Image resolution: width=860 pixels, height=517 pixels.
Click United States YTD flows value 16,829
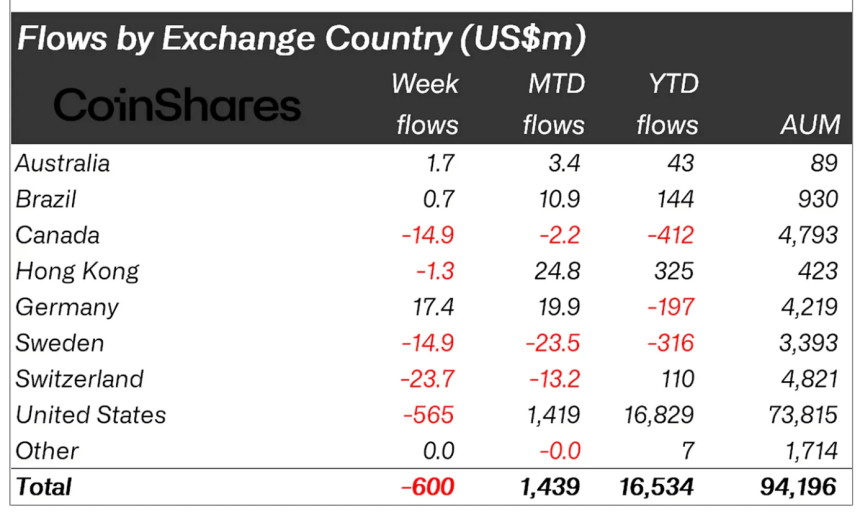pyautogui.click(x=661, y=415)
